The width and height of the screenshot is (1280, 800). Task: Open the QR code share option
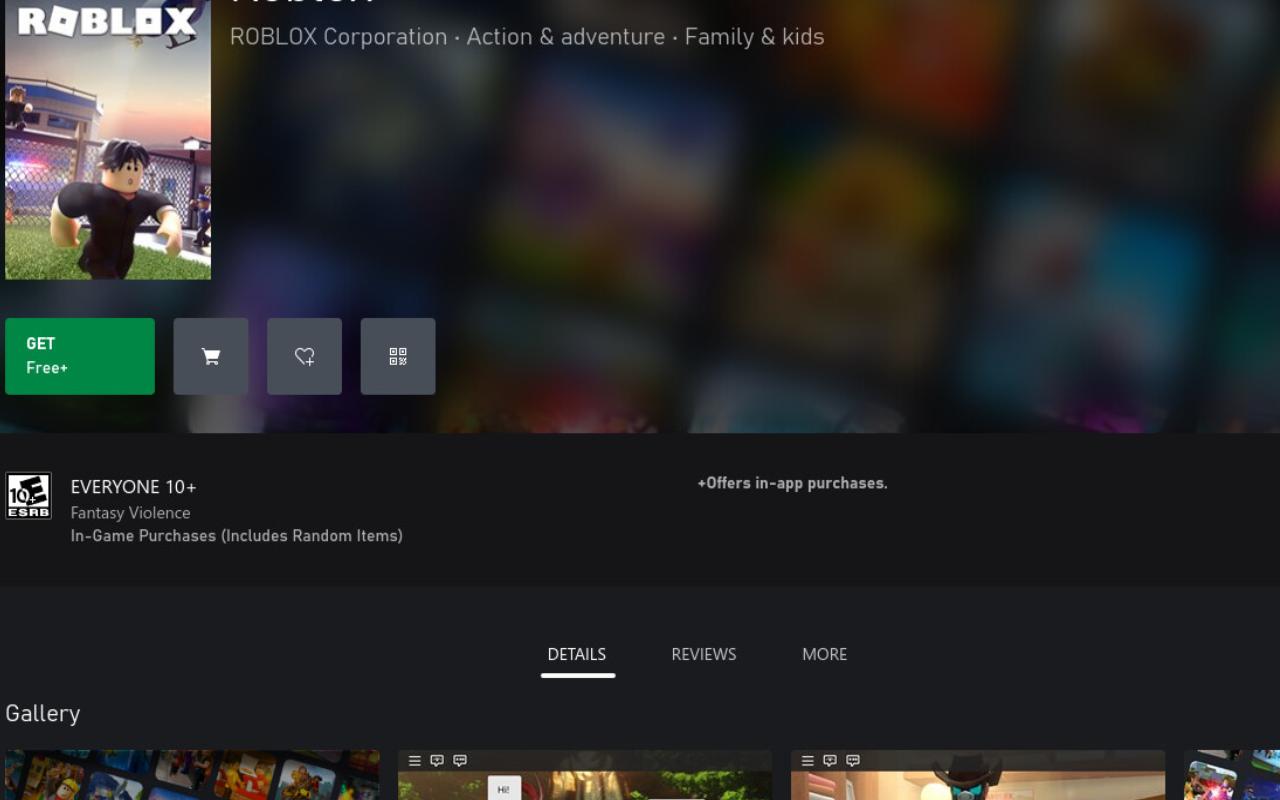pos(398,356)
